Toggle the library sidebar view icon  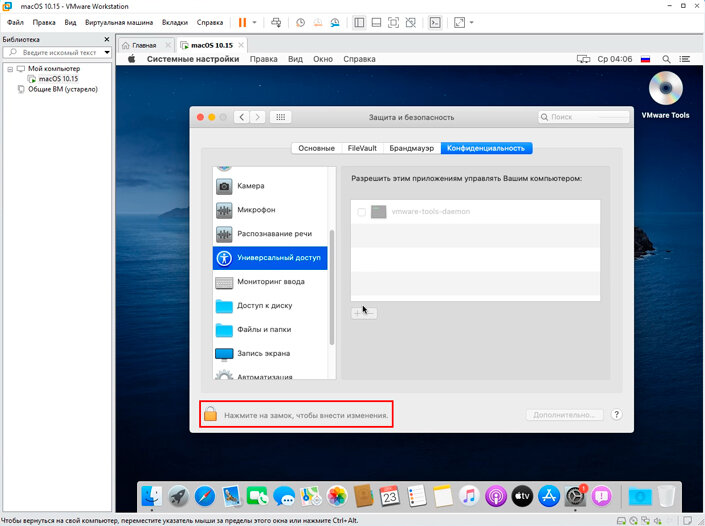tap(359, 22)
